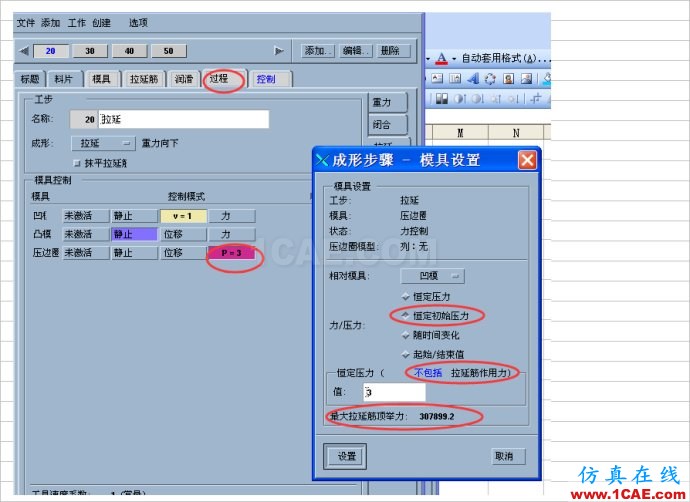Select the crop tool in Excel picture toolbar
690x502 pixels.
click(x=536, y=99)
